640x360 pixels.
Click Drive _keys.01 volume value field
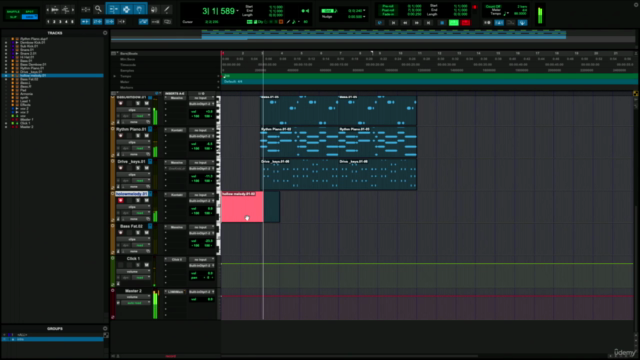[202, 176]
